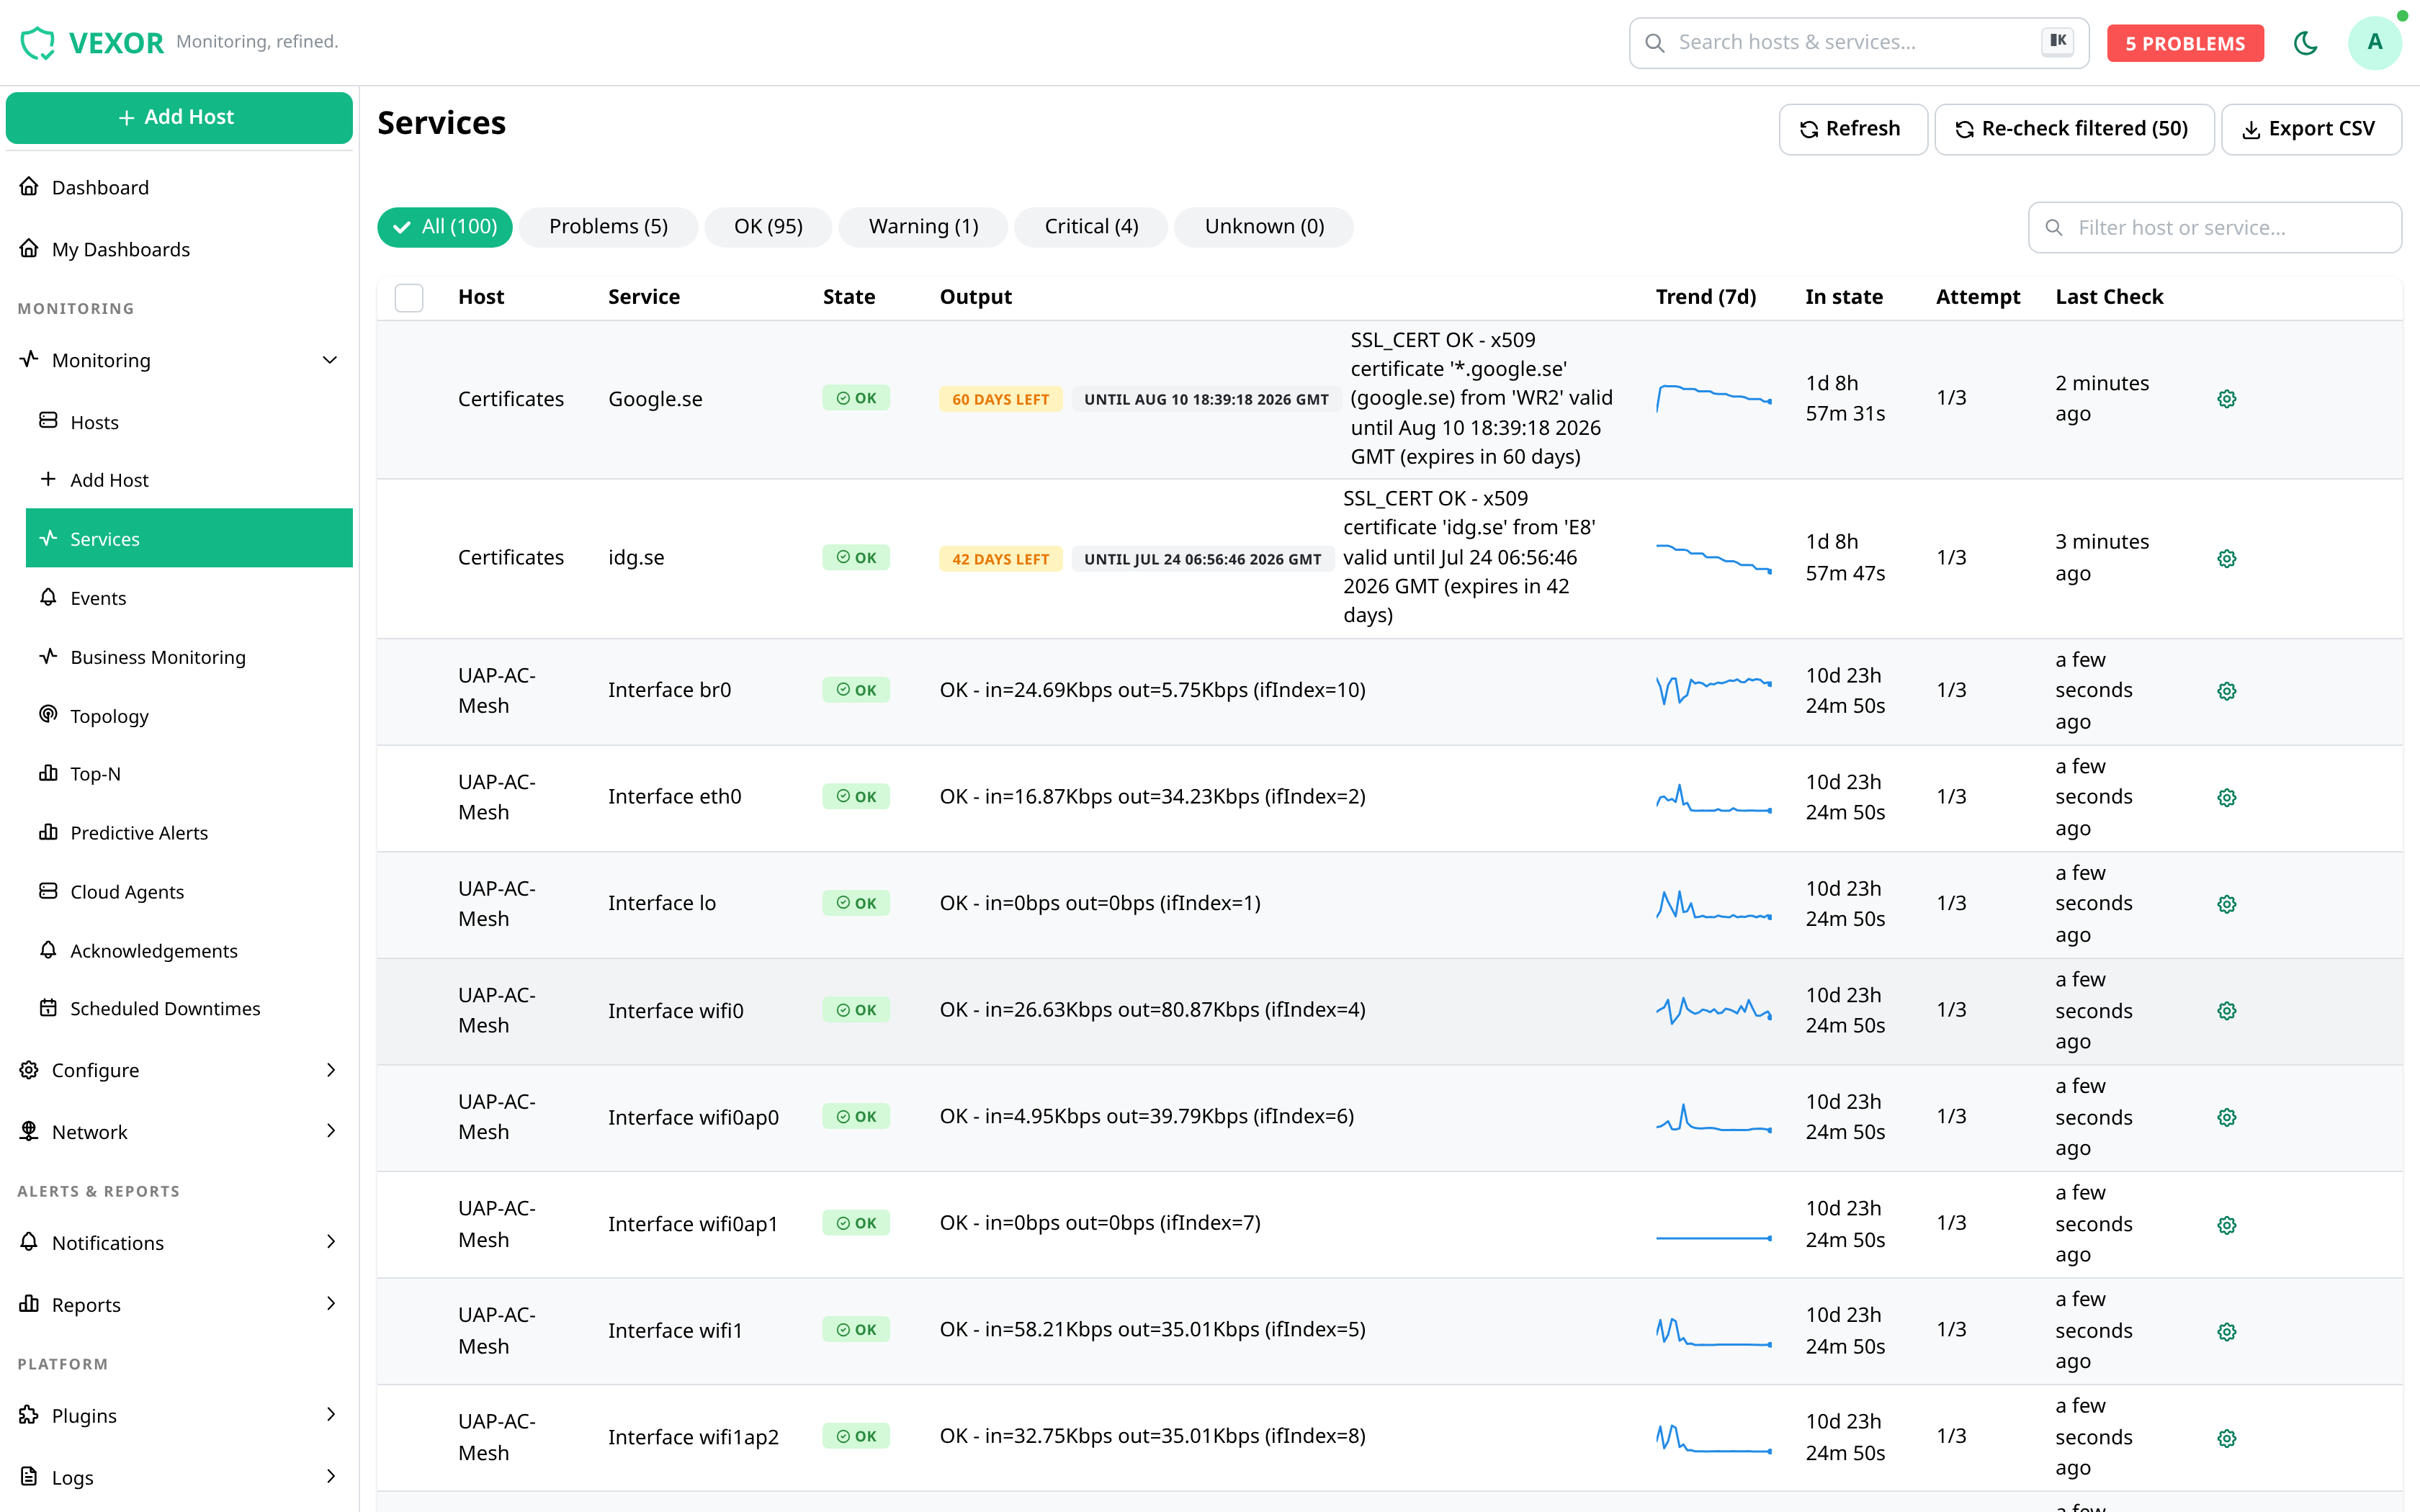Open settings gear for Interface wifi0ap1
This screenshot has width=2420, height=1512.
[x=2226, y=1225]
